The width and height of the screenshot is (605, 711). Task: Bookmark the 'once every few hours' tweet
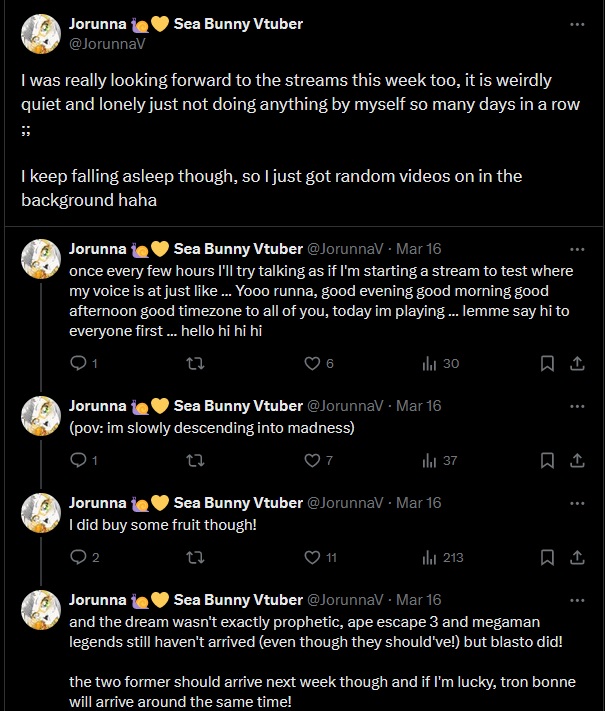point(547,364)
